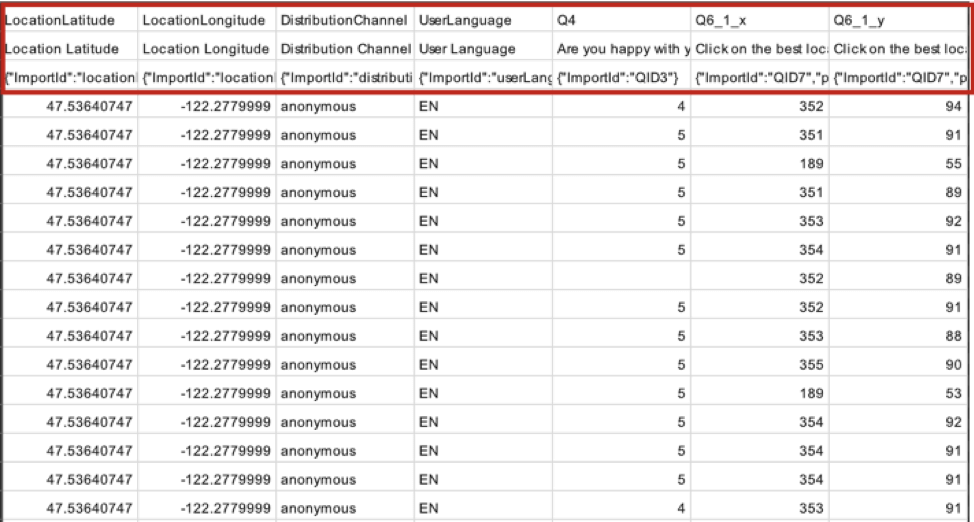This screenshot has width=974, height=522.
Task: Select 92 in the row with 354
Action: point(898,422)
